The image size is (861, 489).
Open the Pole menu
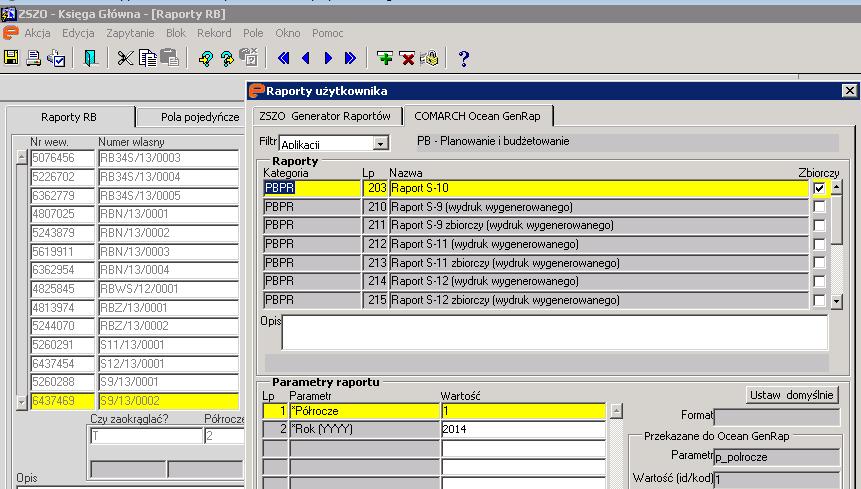(253, 33)
